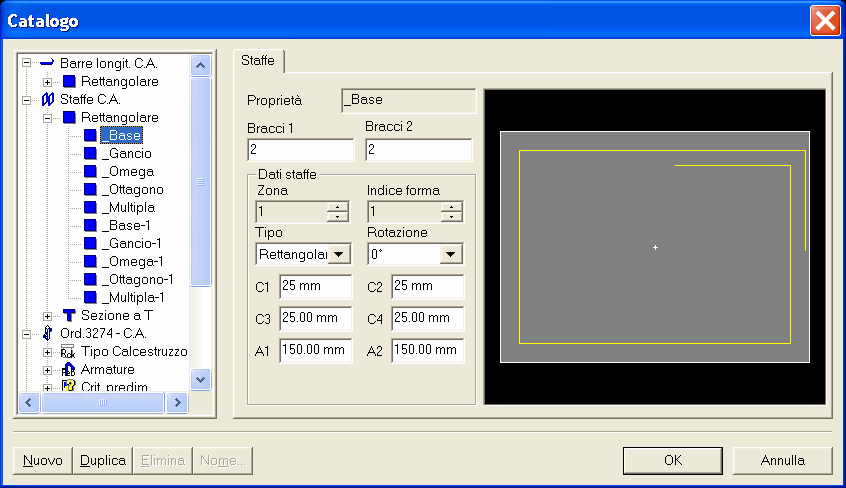
Task: Click the tree scroll down arrow
Action: pyautogui.click(x=200, y=379)
